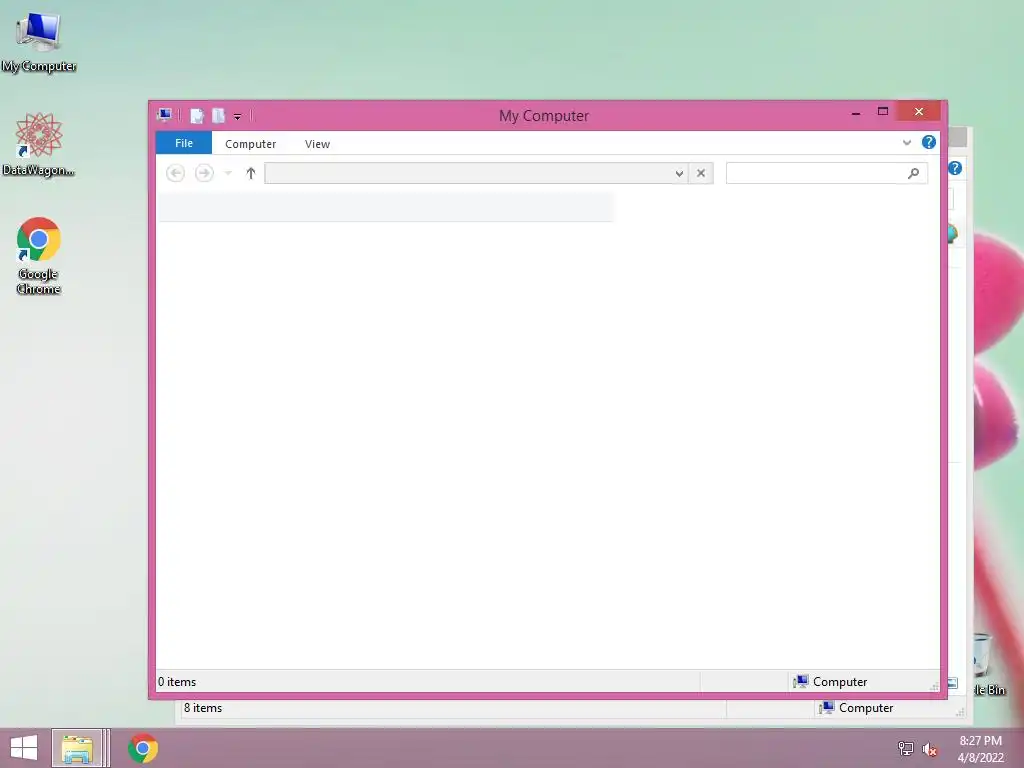Select the DataWagon desktop shortcut
The width and height of the screenshot is (1024, 768).
39,144
